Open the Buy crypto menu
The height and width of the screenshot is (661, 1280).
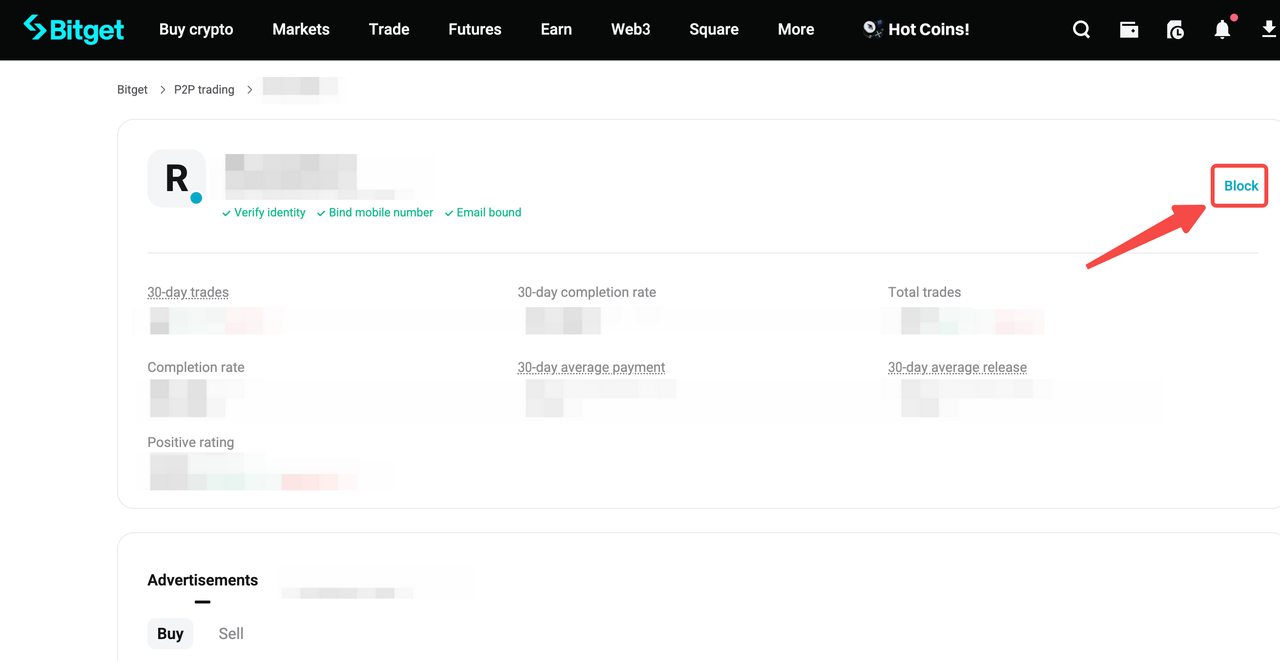196,29
